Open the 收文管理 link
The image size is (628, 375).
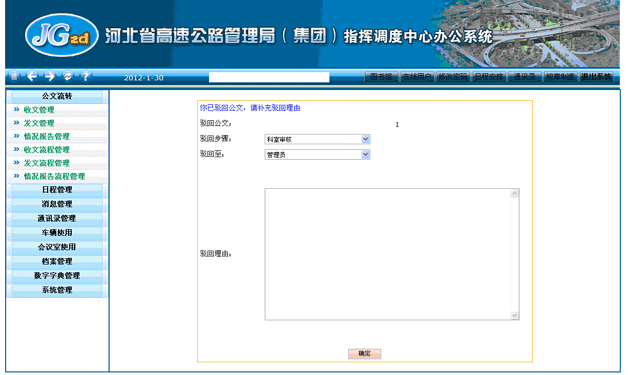click(x=39, y=110)
